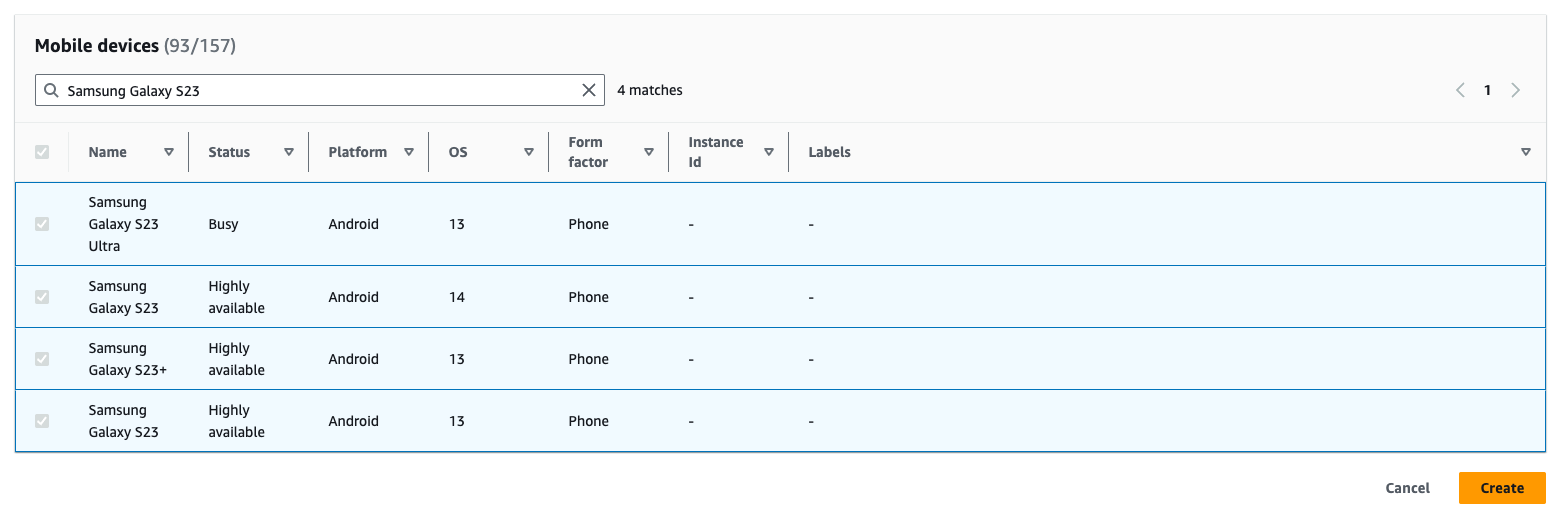Uncheck Samsung Galaxy S23 Ultra checkbox
1563x514 pixels.
tap(42, 224)
